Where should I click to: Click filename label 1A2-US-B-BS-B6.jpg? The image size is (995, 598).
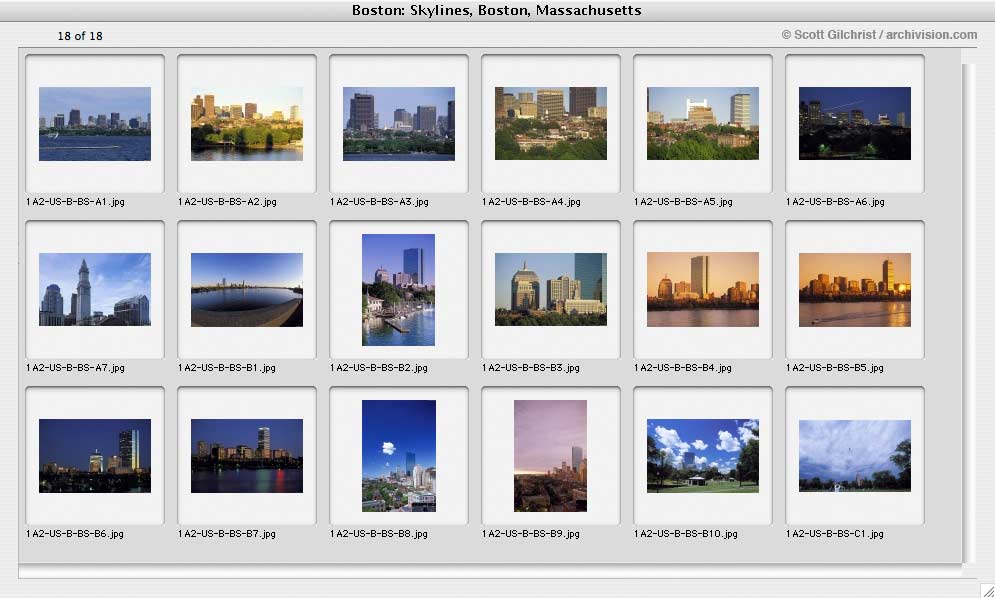point(75,534)
